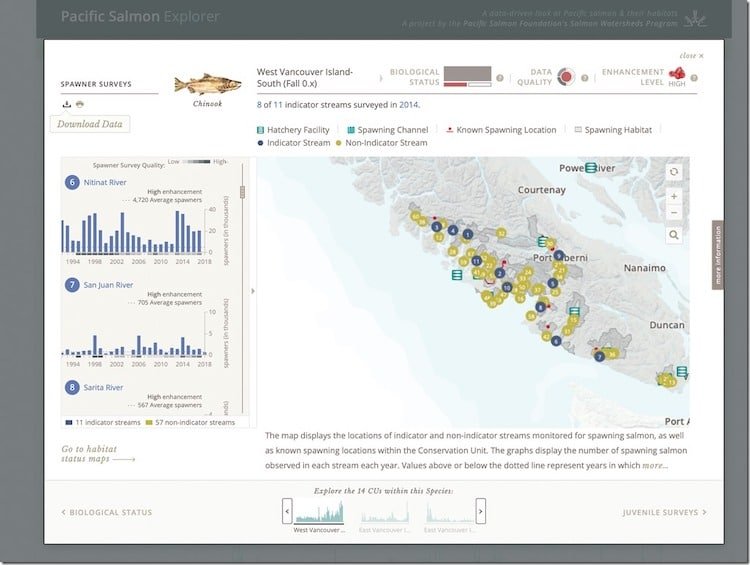Toggle Spawning Habitat map layer
Viewport: 750px width, 565px height.
(613, 130)
